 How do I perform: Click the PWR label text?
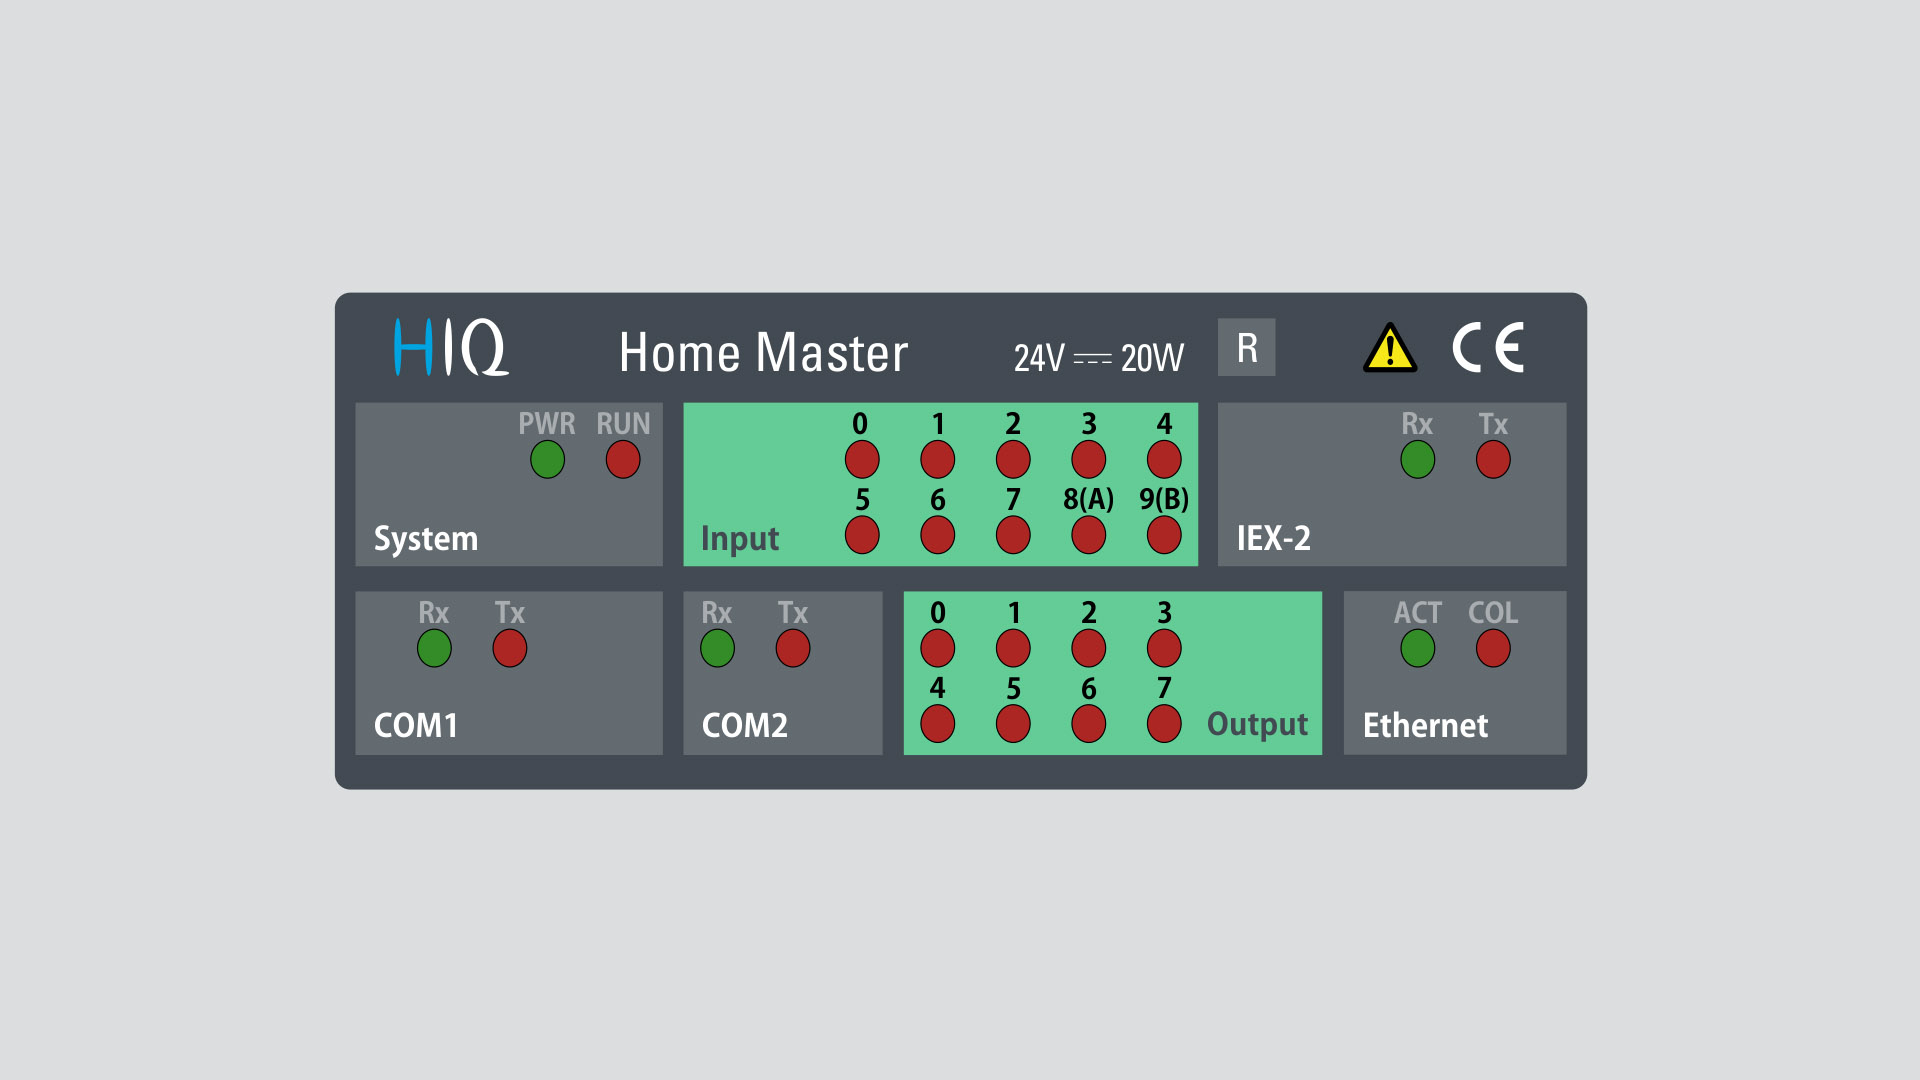coord(547,424)
